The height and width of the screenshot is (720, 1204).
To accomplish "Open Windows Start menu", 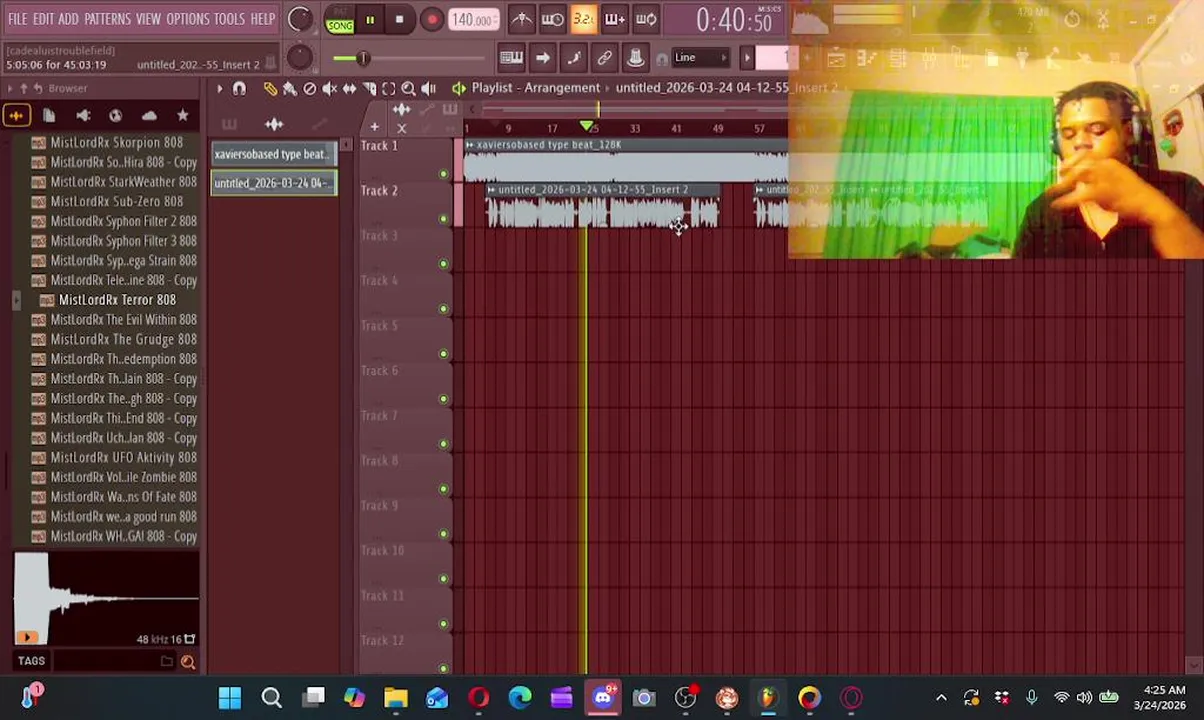I will pyautogui.click(x=230, y=698).
